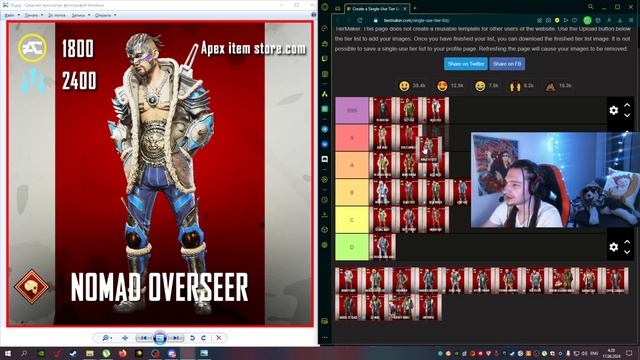The width and height of the screenshot is (640, 360).
Task: Go to previous image in Photo Viewer
Action: pyautogui.click(x=143, y=338)
